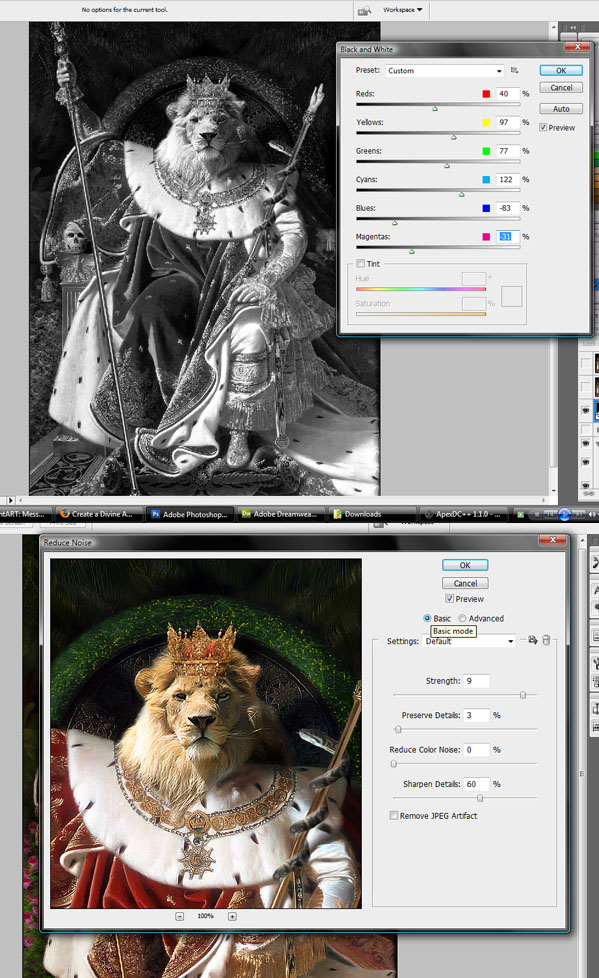The width and height of the screenshot is (599, 978).
Task: Click Auto button in Black and White dialog
Action: (x=561, y=109)
